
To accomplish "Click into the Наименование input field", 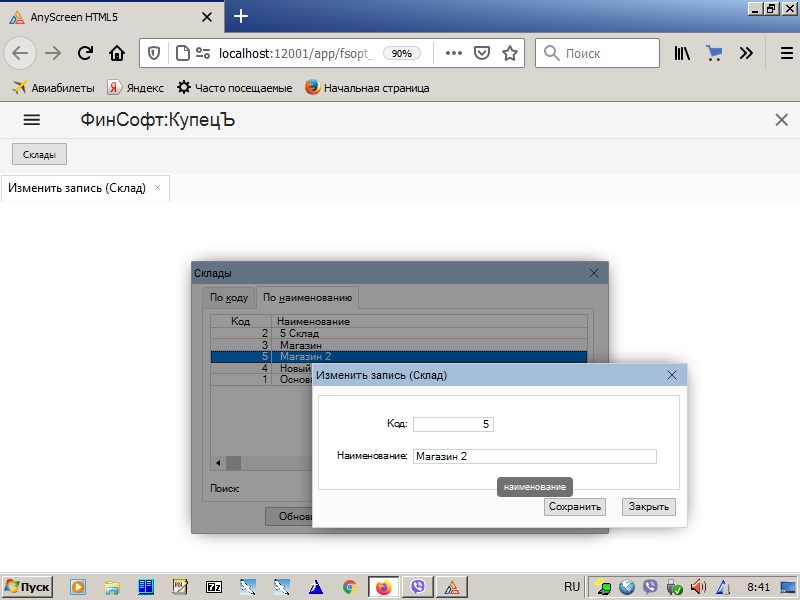I will 534,456.
